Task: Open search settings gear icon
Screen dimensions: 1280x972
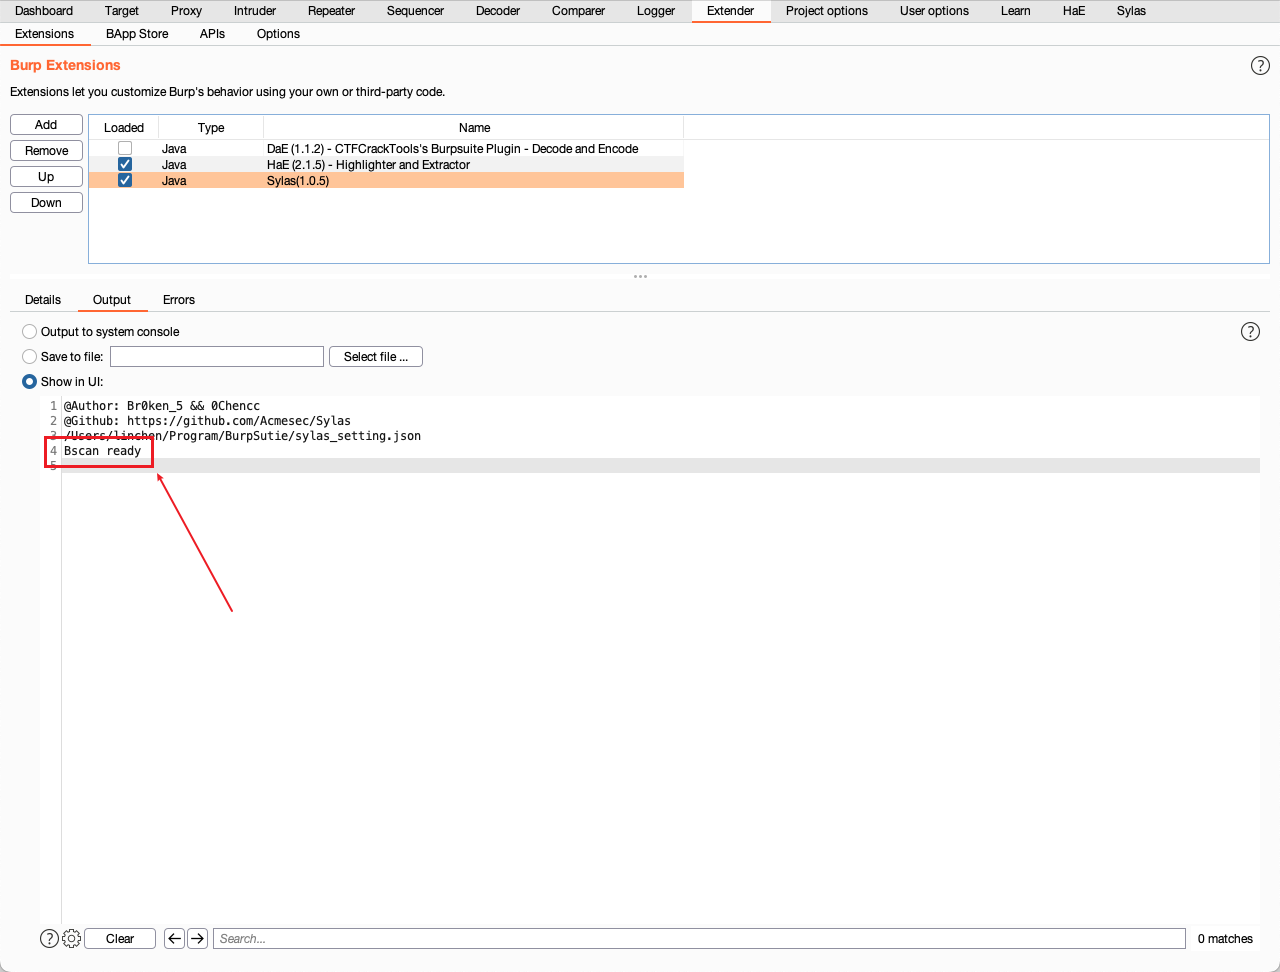Action: [x=71, y=938]
